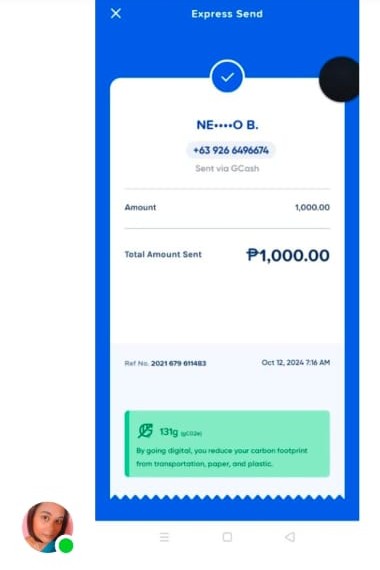
Task: Tap the ₱1,000.00 total amount sent
Action: coord(288,255)
